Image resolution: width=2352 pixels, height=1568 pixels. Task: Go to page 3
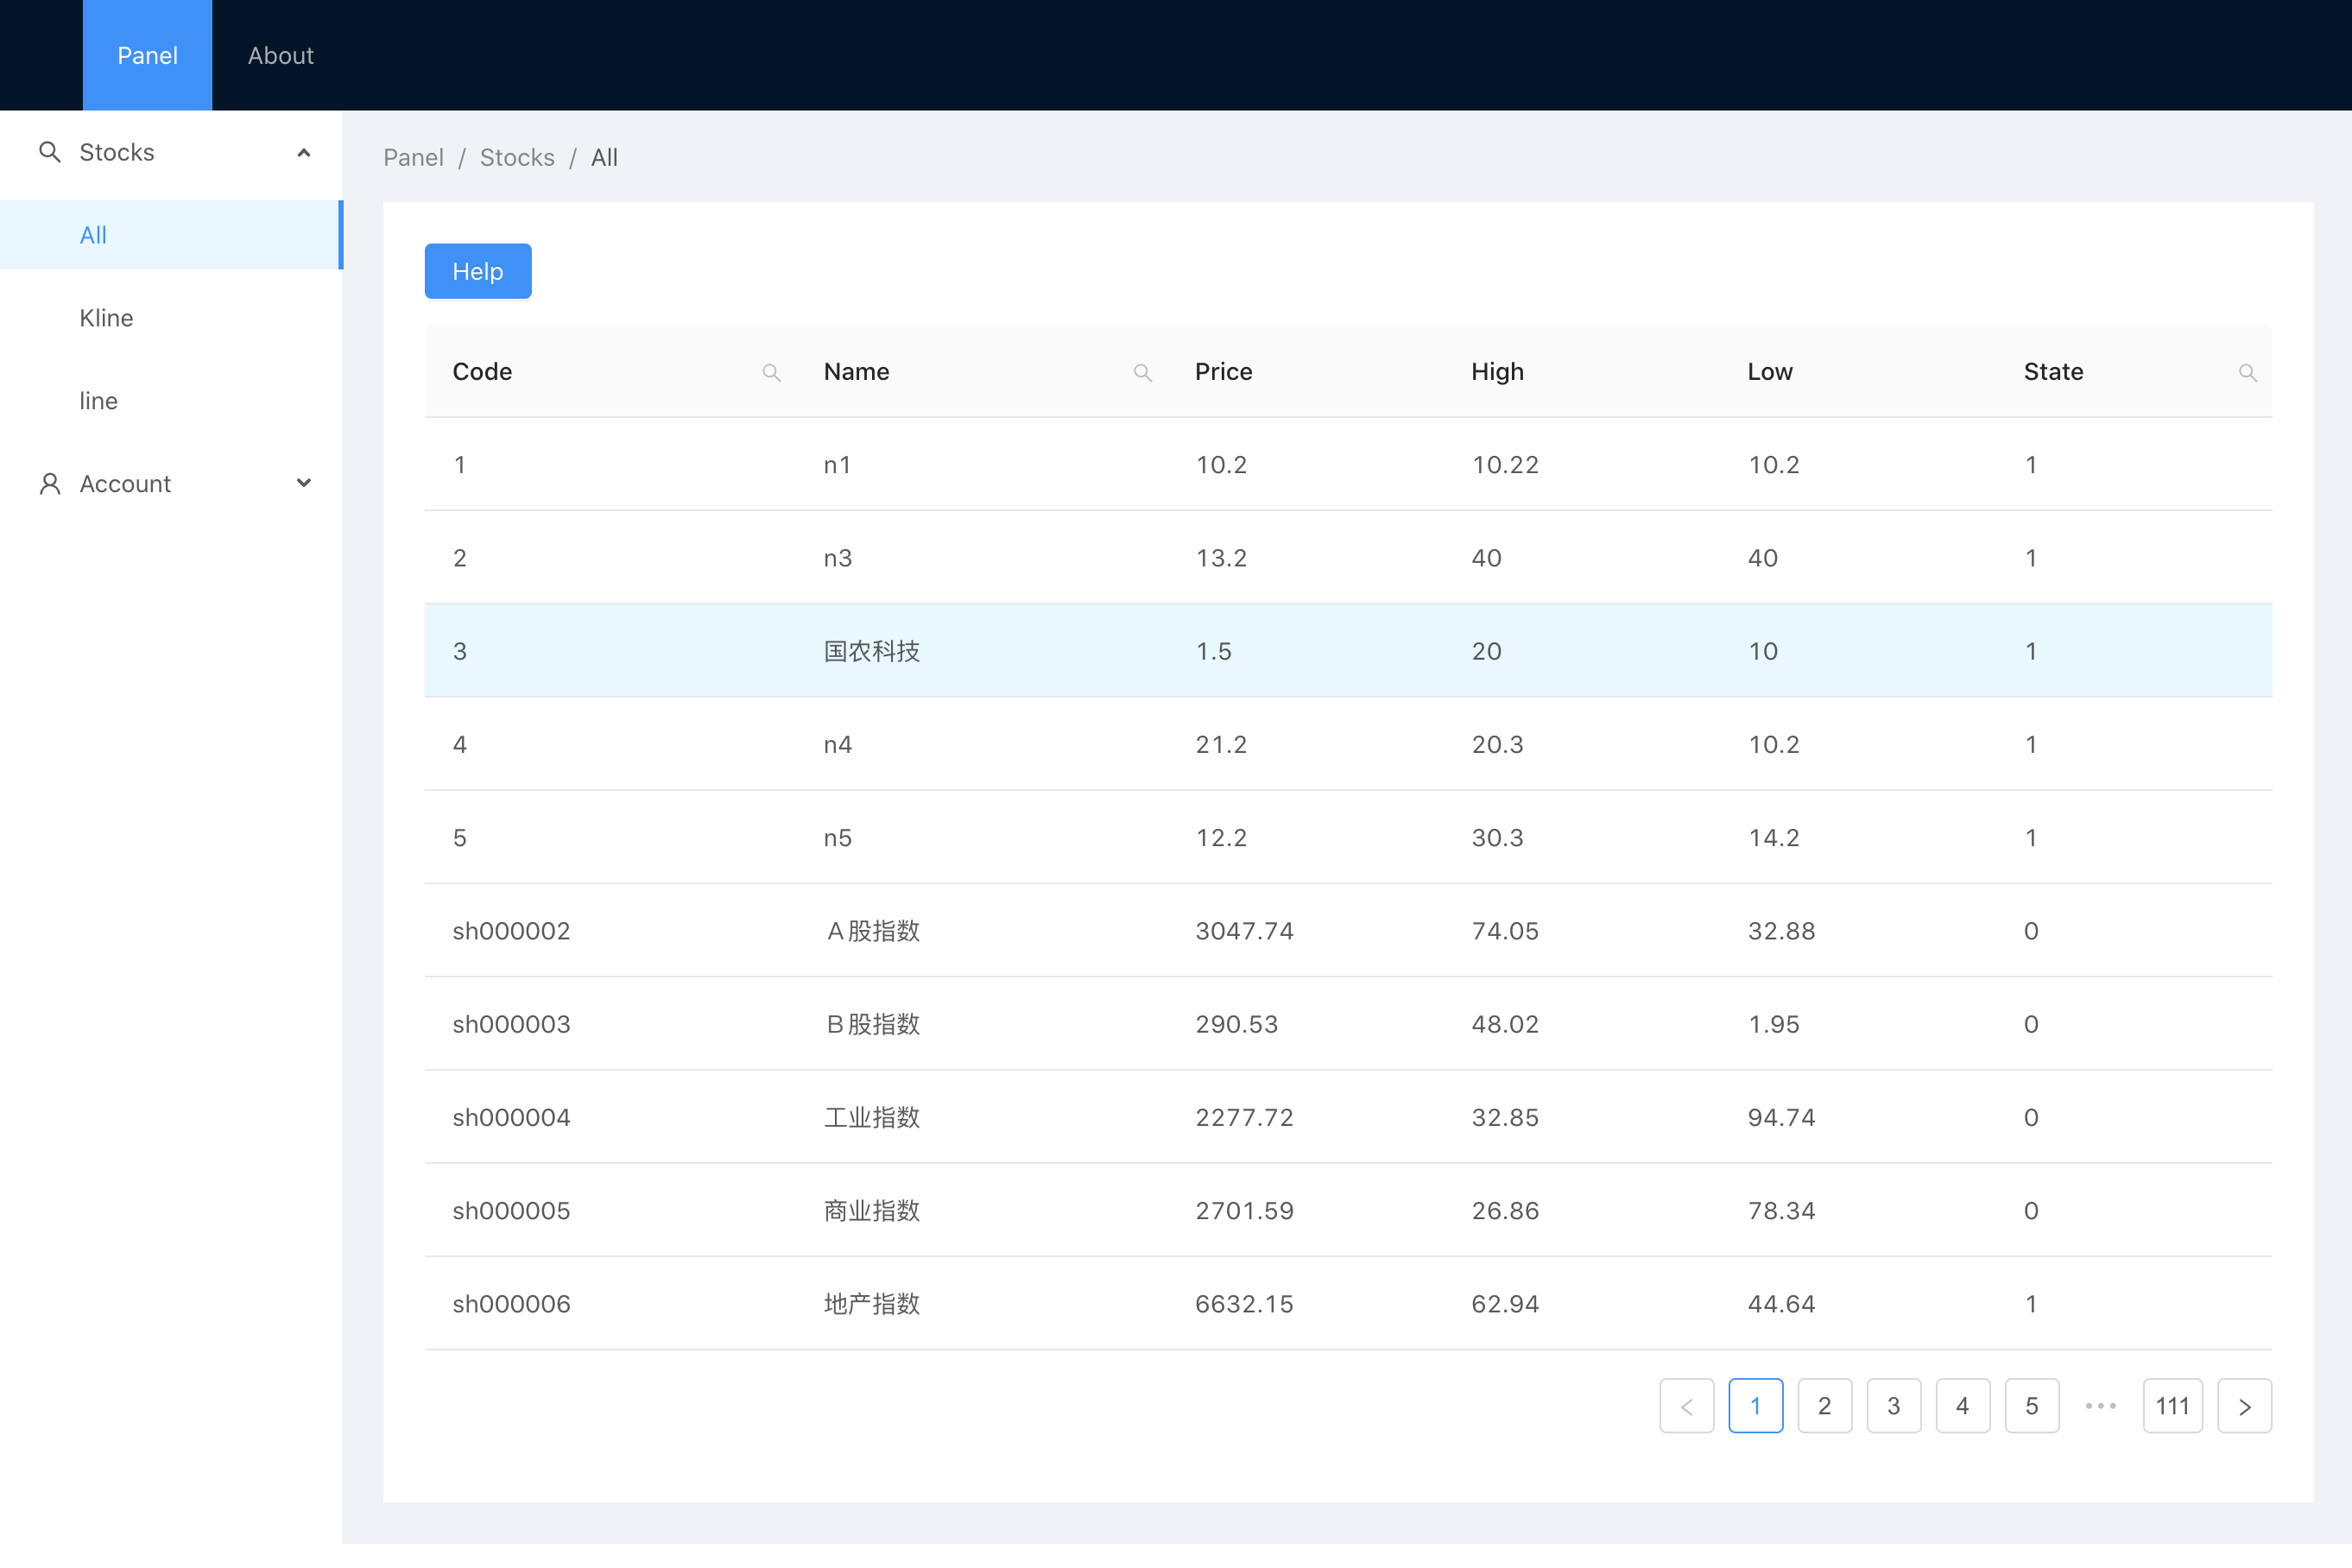point(1893,1406)
